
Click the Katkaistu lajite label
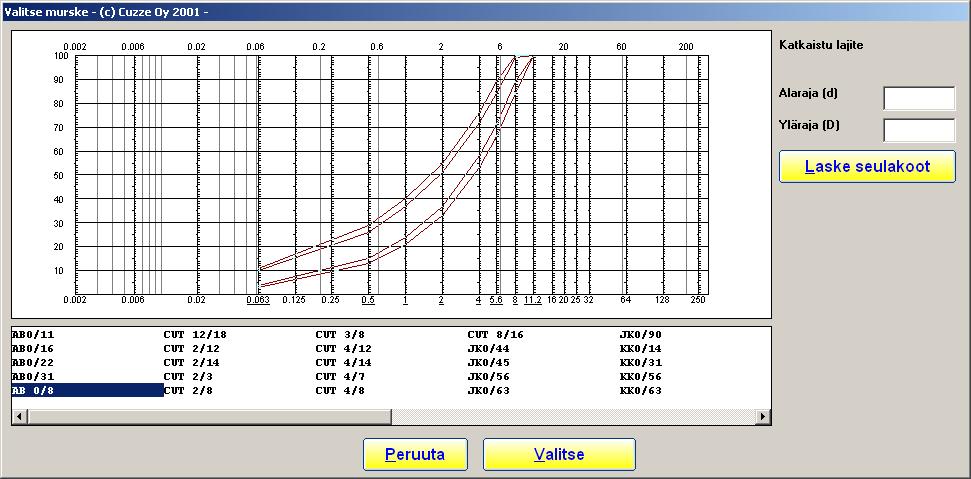[821, 45]
